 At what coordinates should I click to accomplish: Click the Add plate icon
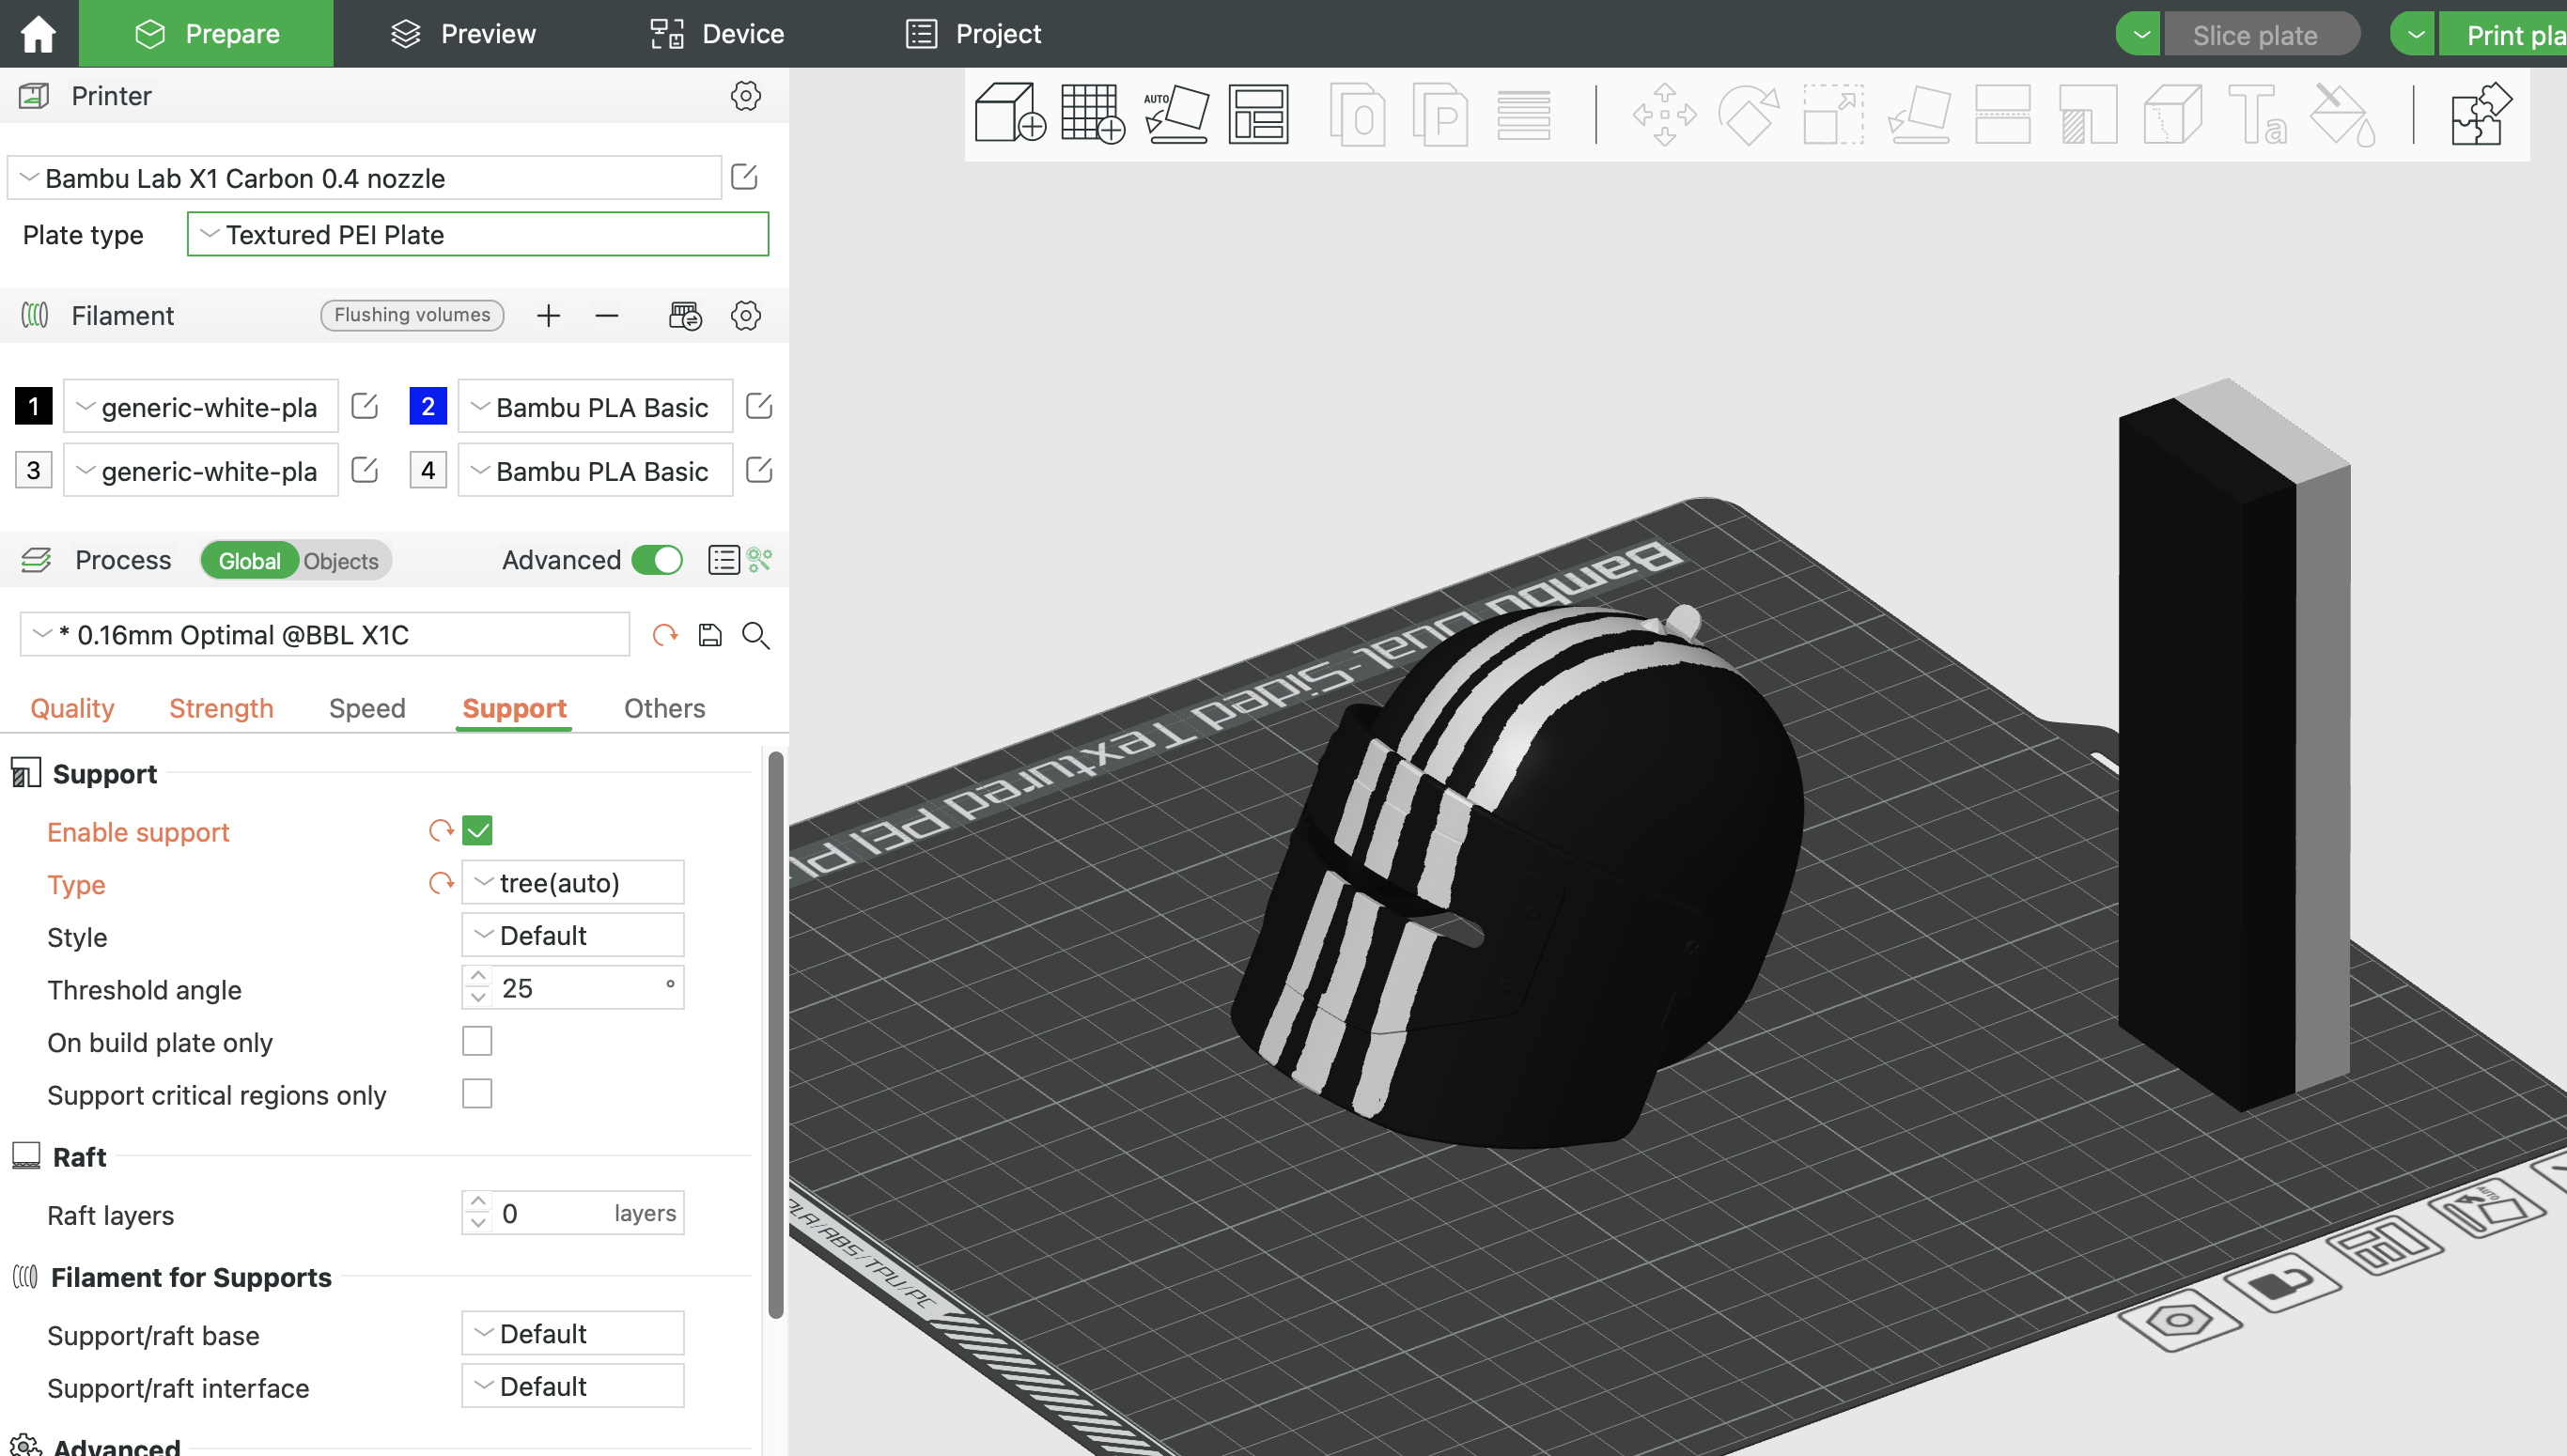(1092, 113)
